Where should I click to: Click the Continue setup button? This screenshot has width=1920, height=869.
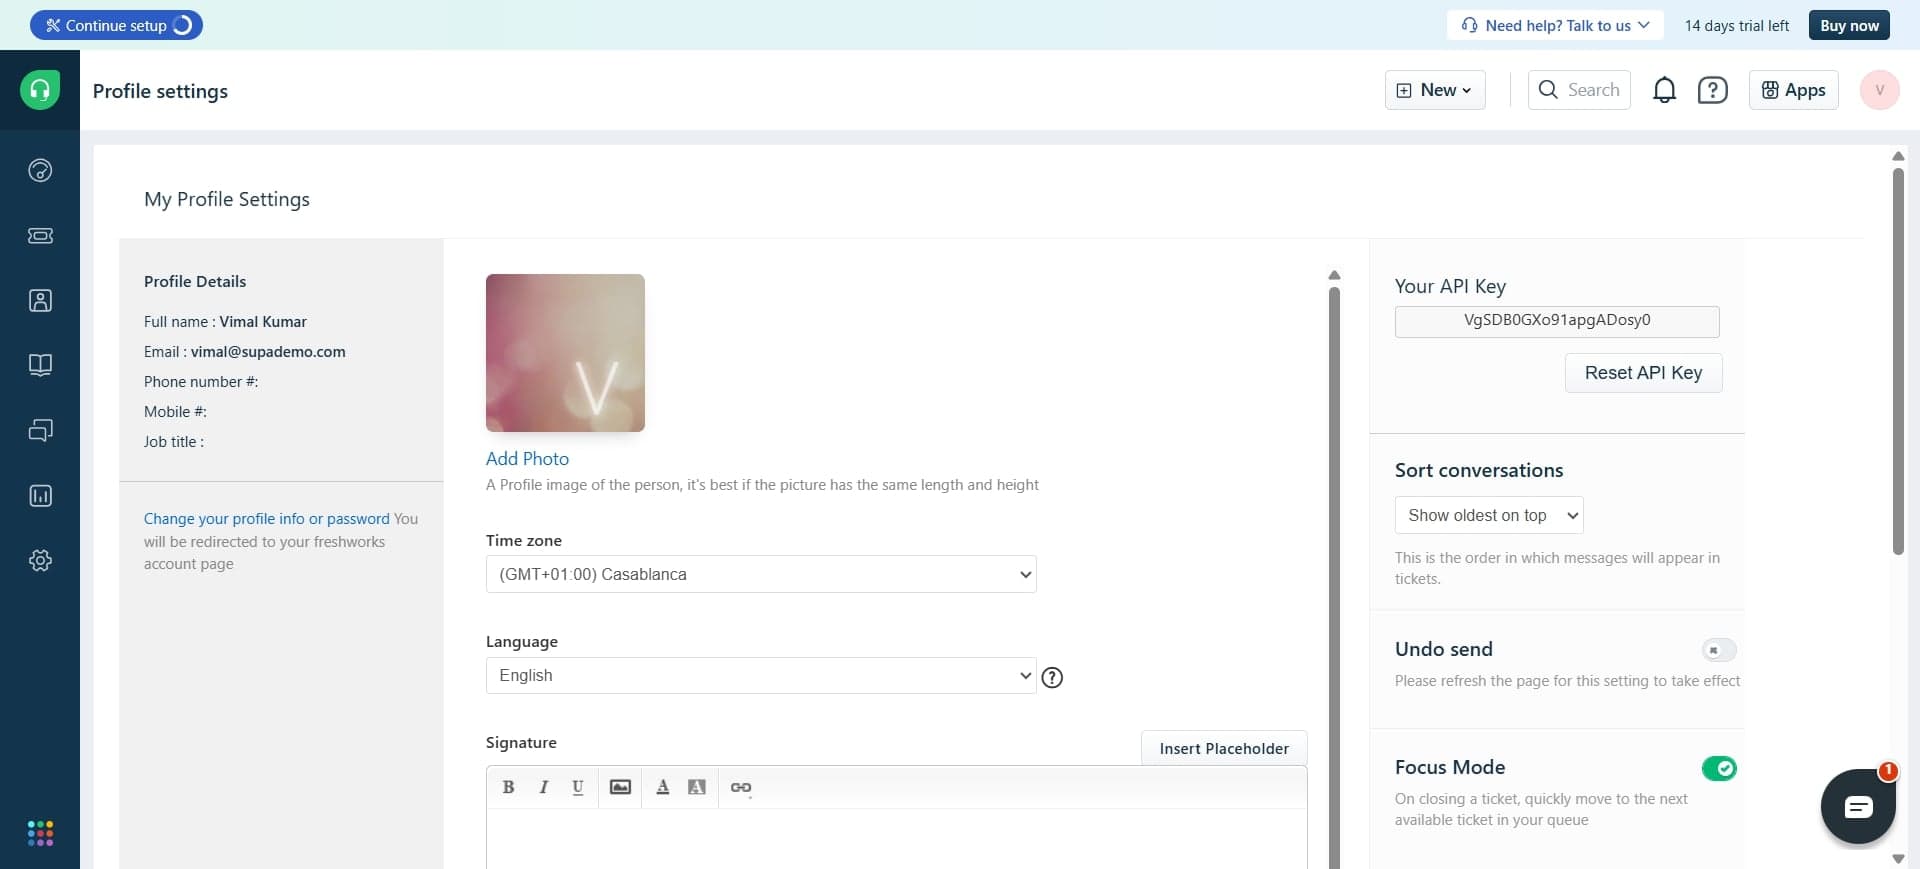tap(116, 25)
